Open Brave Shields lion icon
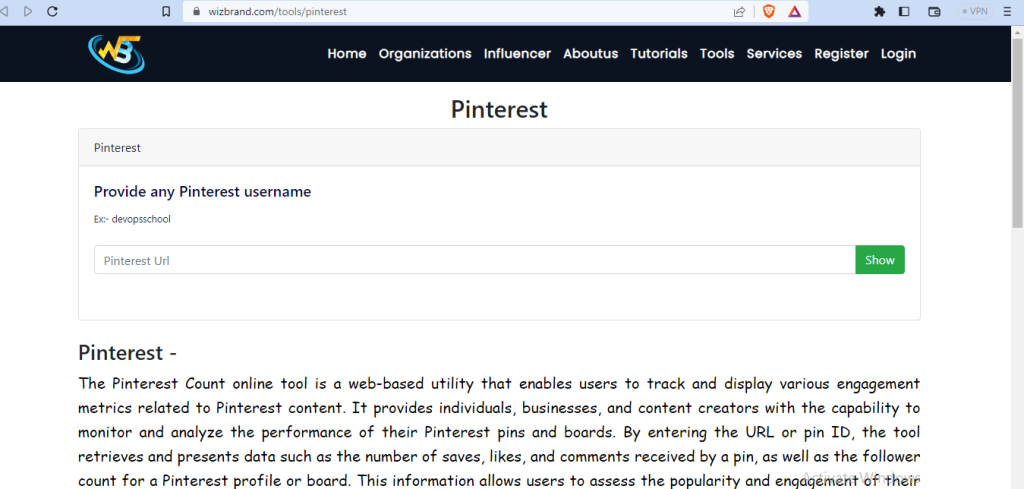This screenshot has width=1024, height=489. (769, 11)
